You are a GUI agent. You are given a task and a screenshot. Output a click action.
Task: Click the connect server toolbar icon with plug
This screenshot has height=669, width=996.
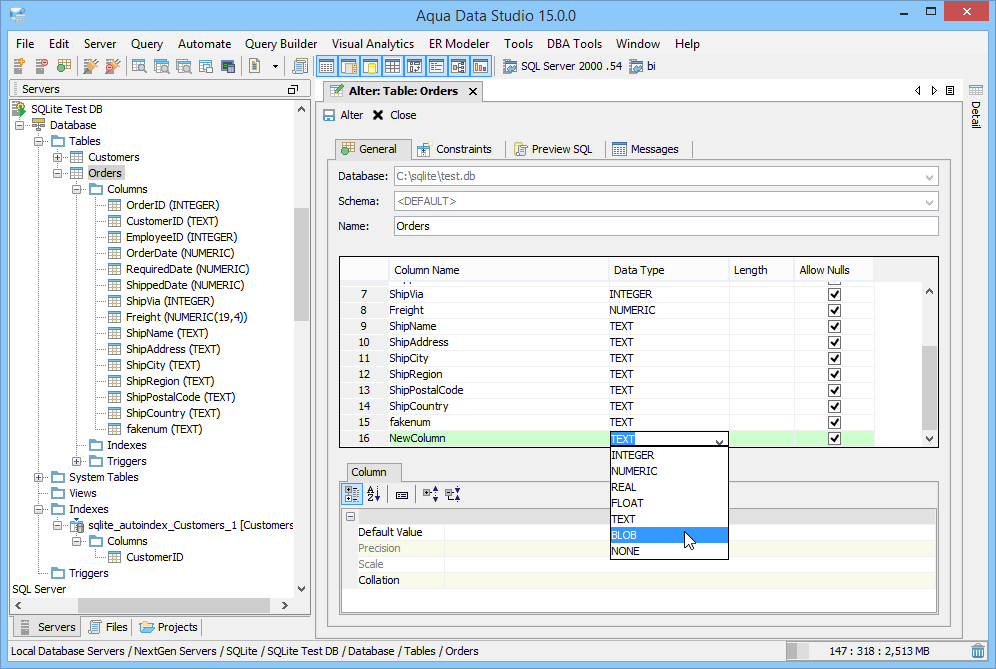point(91,65)
